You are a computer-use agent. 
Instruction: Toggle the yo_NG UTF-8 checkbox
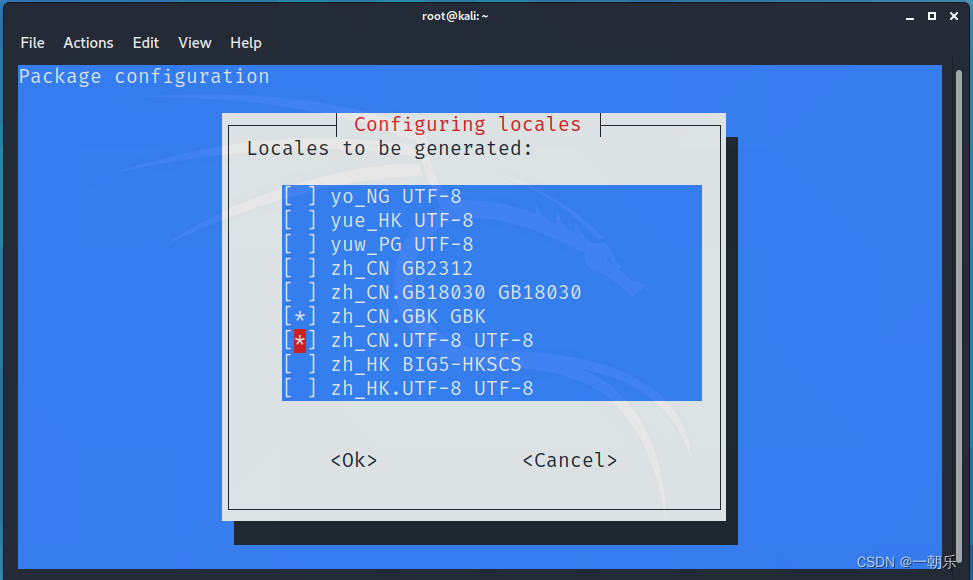[300, 197]
